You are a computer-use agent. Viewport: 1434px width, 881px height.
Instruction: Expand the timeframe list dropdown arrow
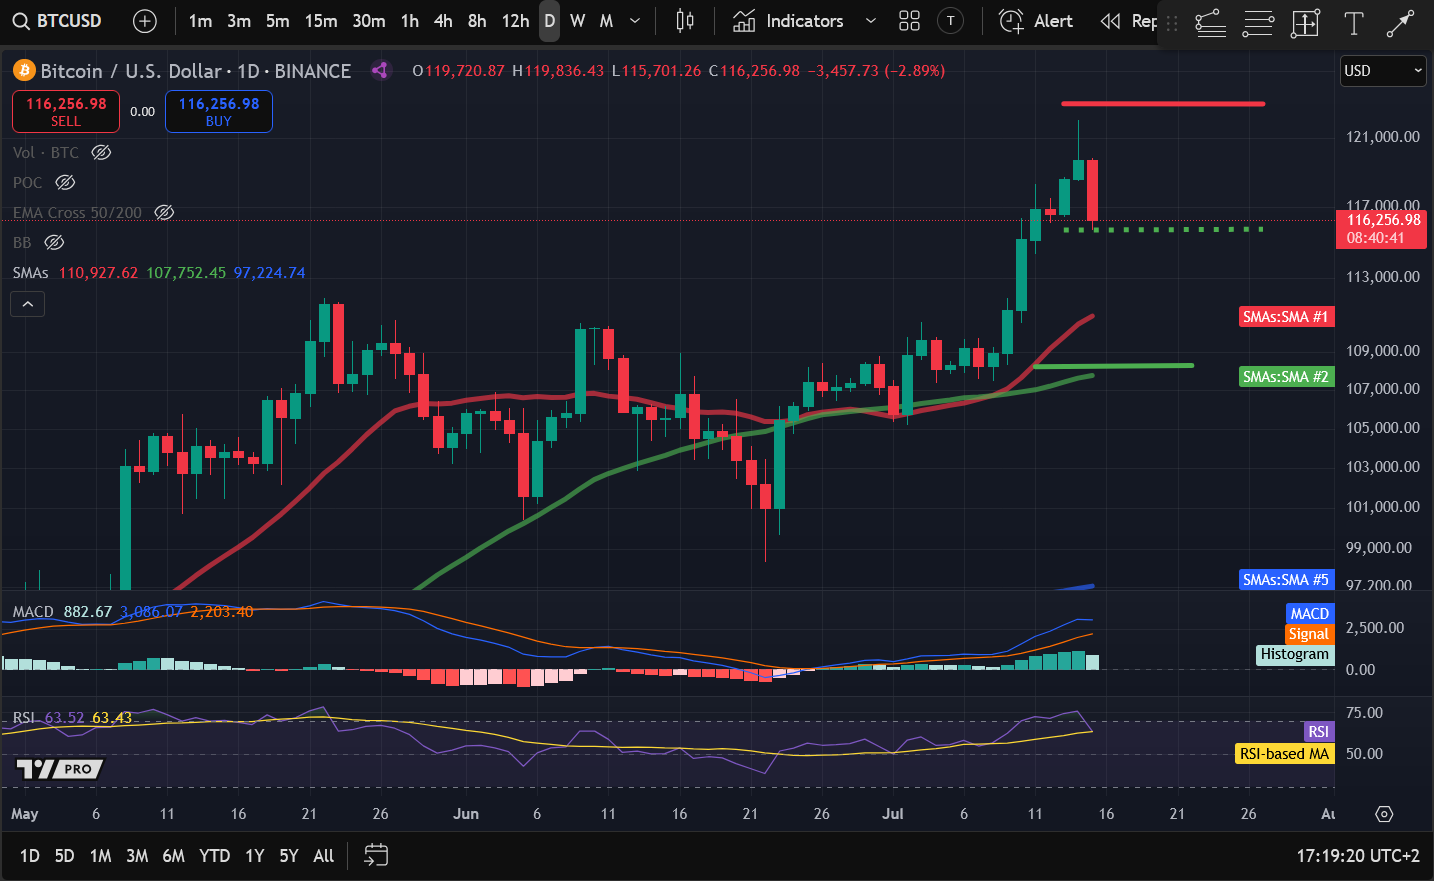[635, 21]
